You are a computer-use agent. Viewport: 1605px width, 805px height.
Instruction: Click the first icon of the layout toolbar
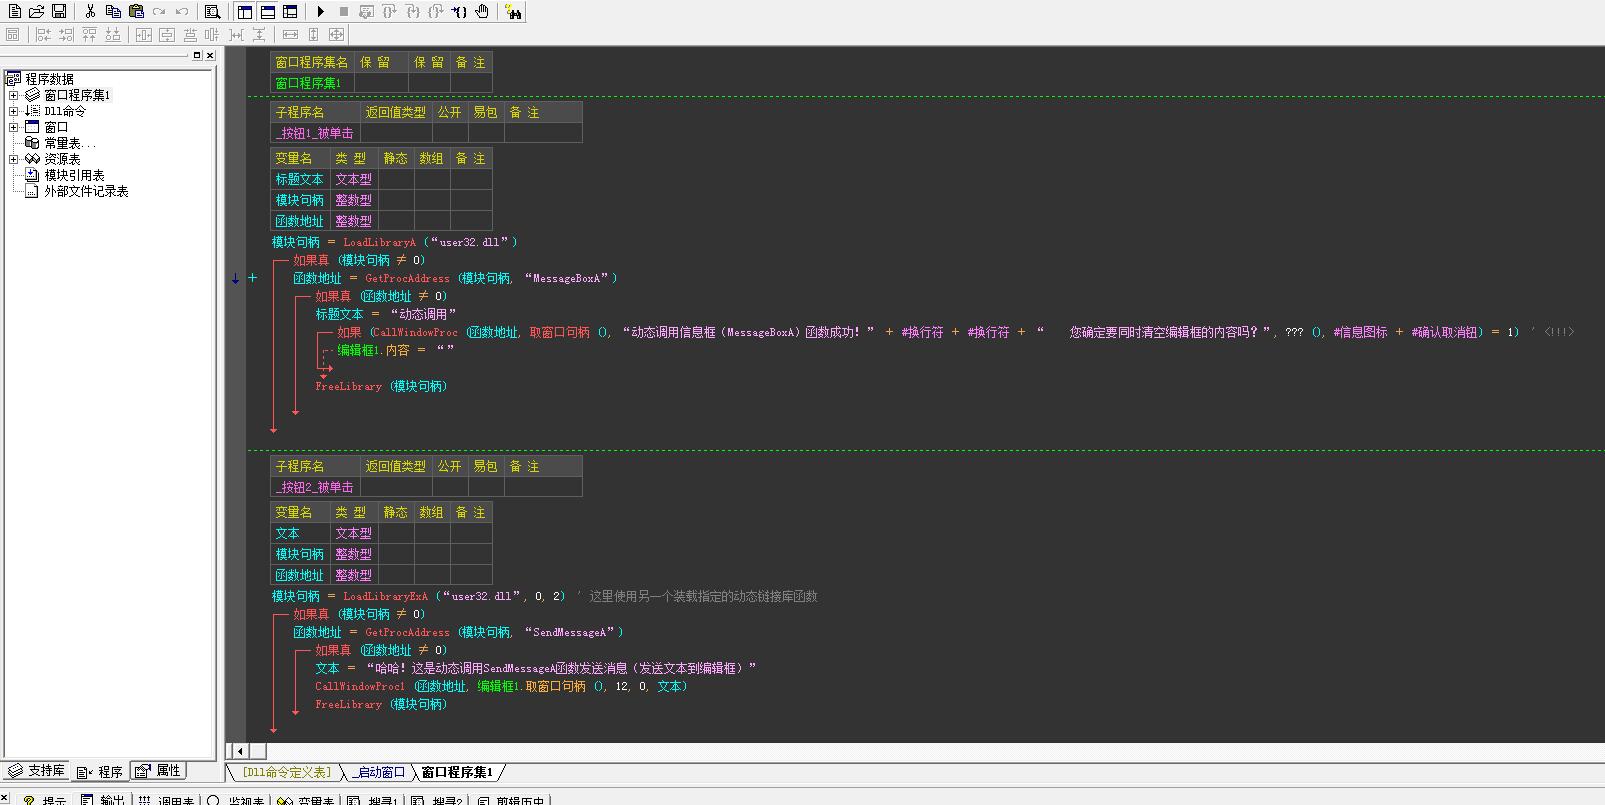[x=13, y=34]
